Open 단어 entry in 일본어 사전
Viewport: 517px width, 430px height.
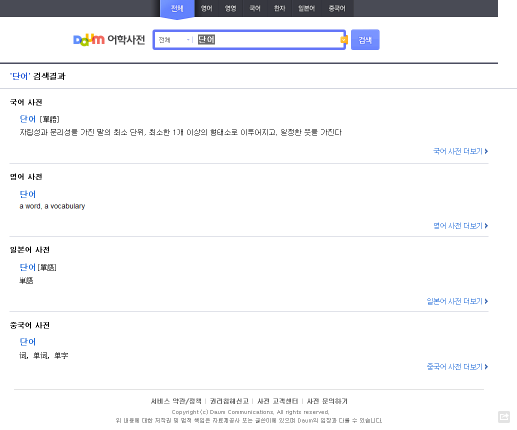point(28,267)
